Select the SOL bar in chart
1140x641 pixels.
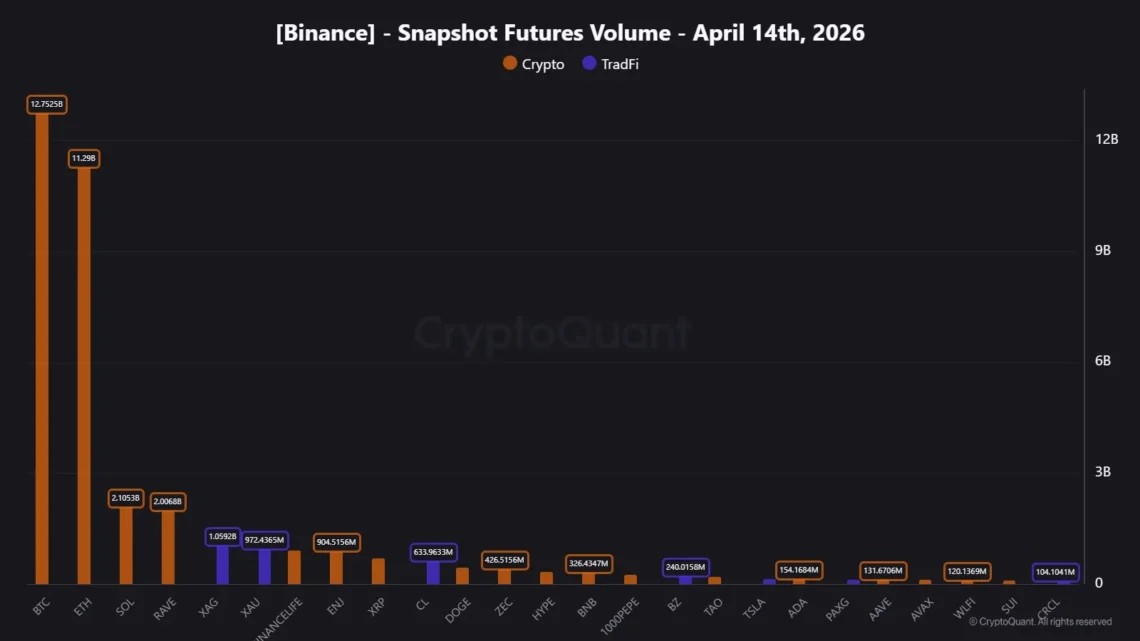pos(126,545)
